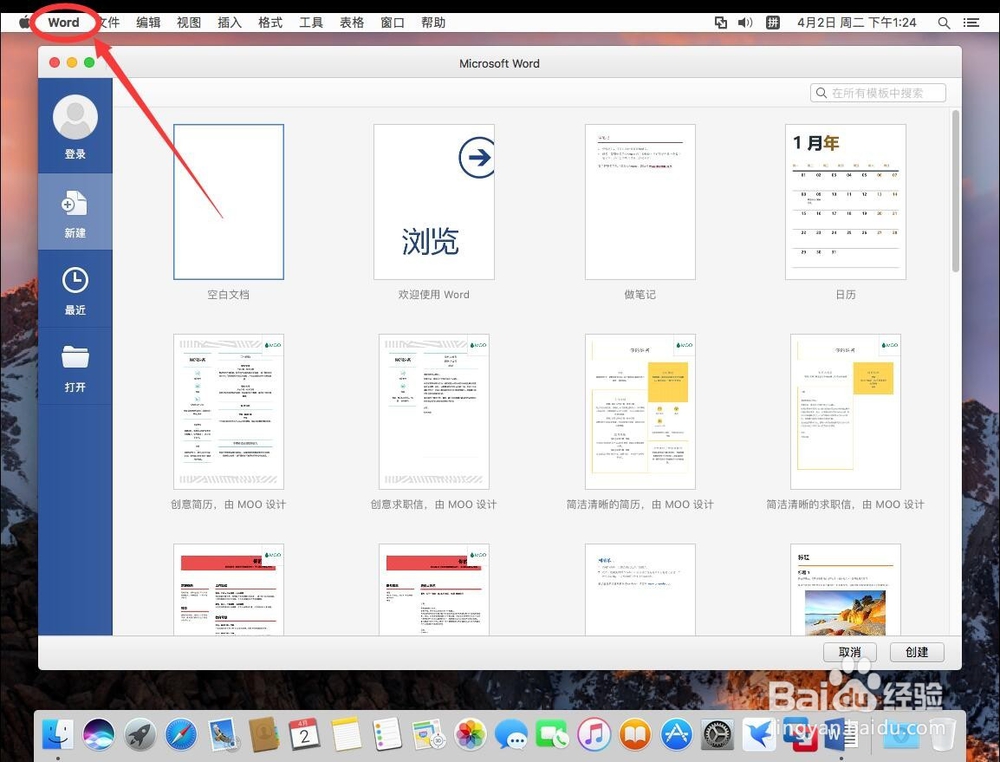Choose the template with beach photo

[x=845, y=589]
